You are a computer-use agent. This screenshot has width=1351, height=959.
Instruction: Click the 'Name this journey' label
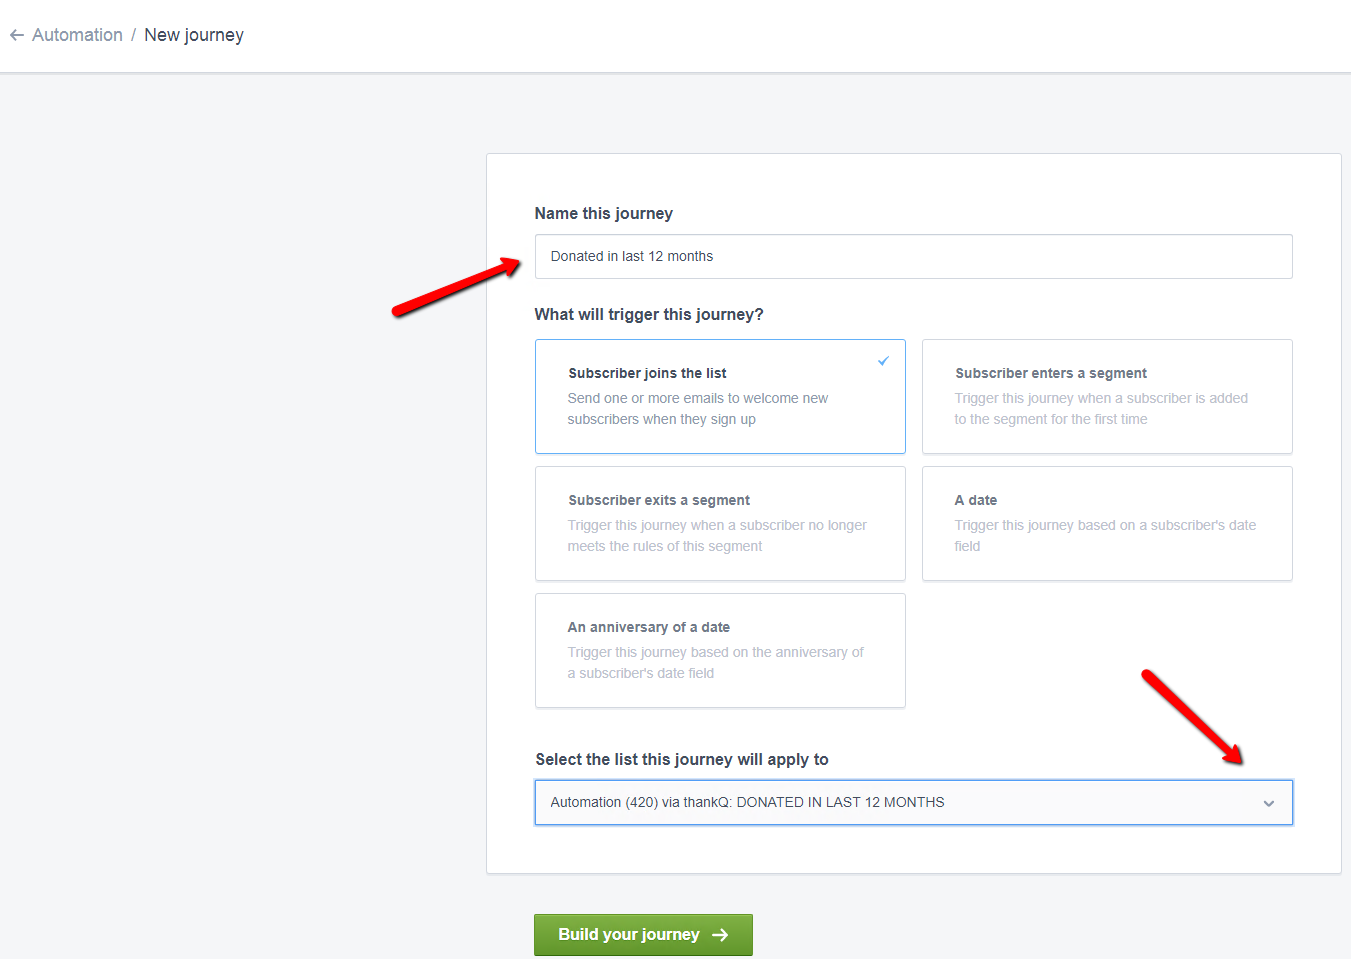pos(603,213)
